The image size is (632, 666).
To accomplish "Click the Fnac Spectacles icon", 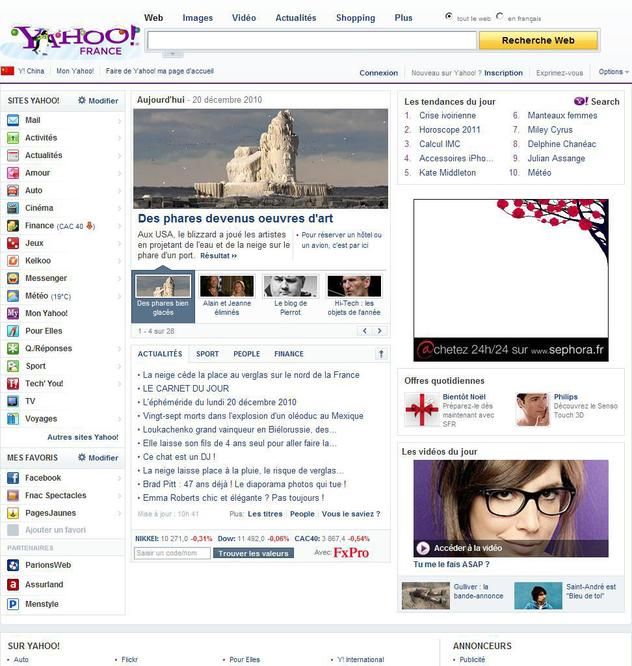I will click(13, 495).
